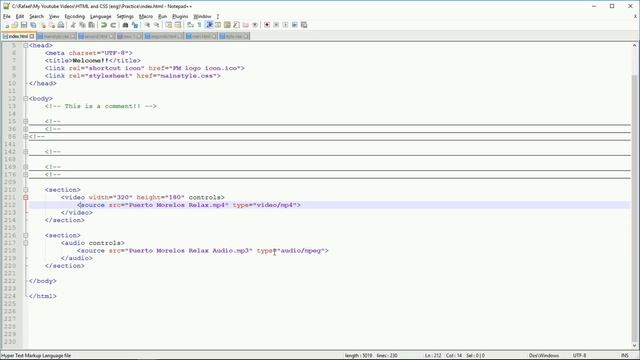Expand the folded comment at line 15
The width and height of the screenshot is (640, 360).
pos(26,121)
